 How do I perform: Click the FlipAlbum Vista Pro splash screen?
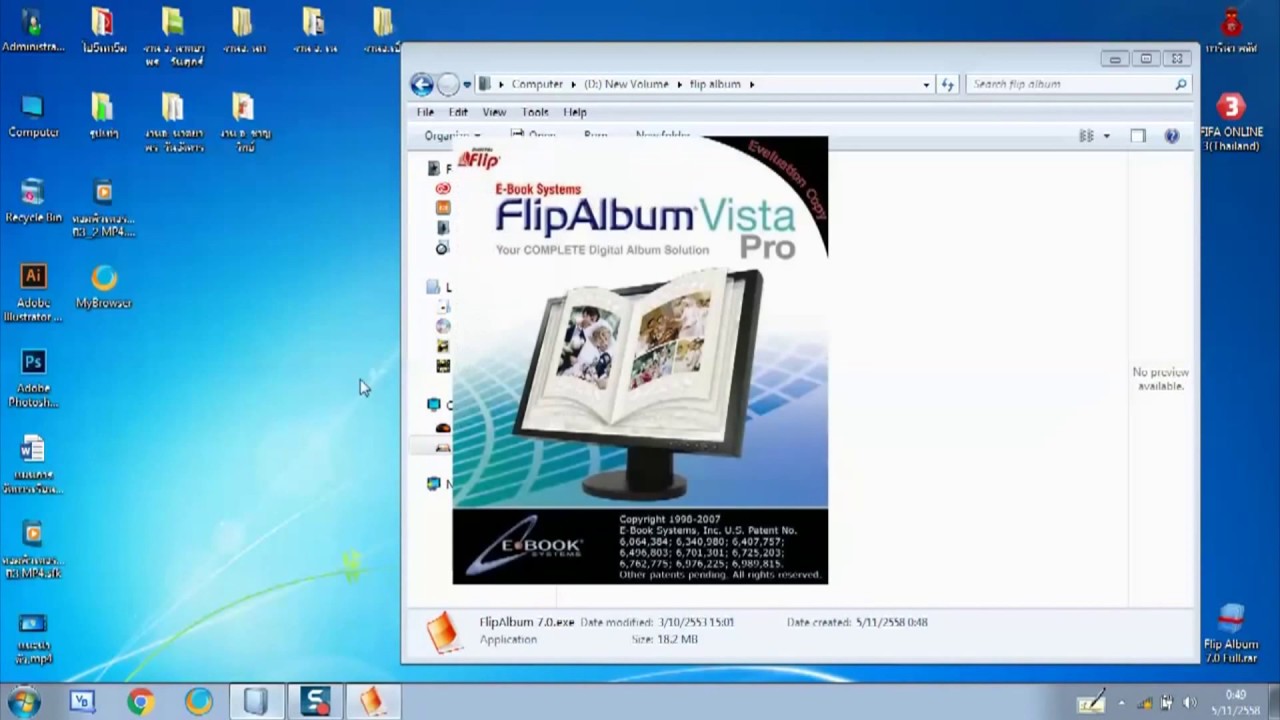tap(640, 360)
